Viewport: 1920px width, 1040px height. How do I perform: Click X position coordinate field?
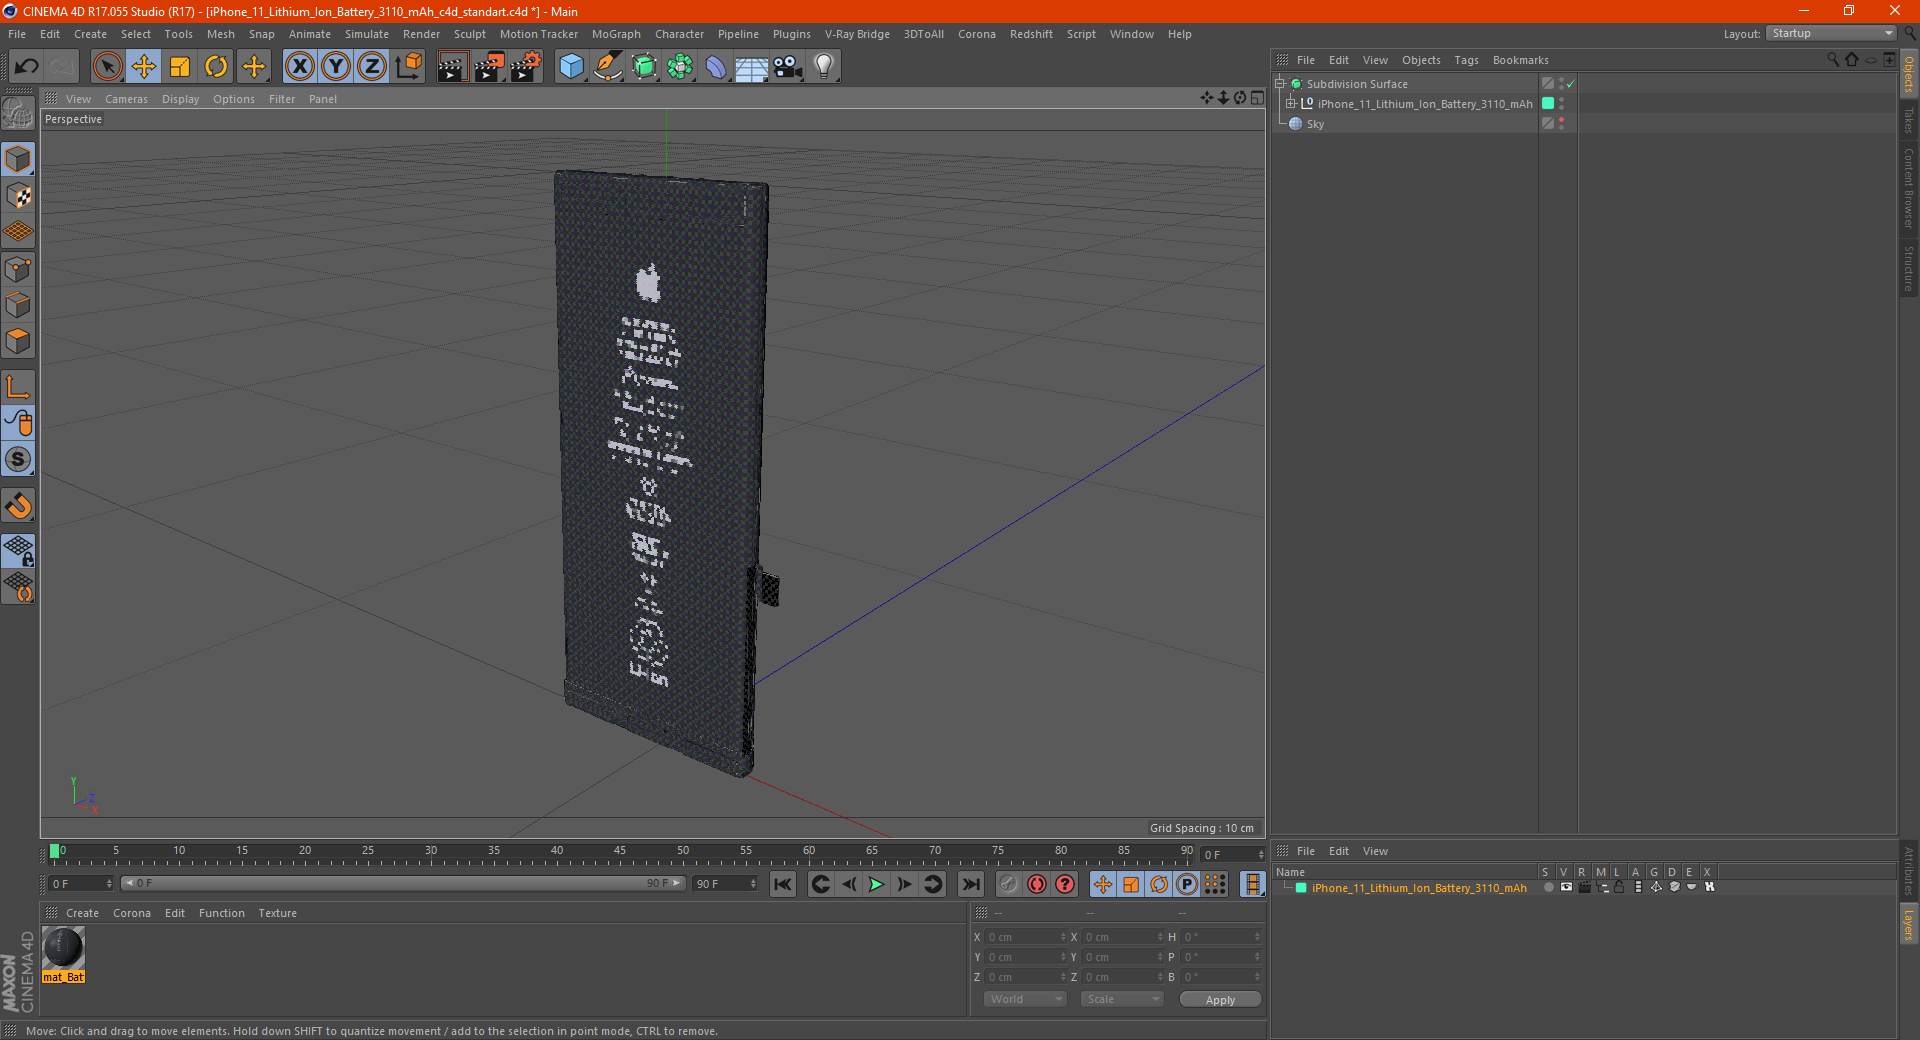pyautogui.click(x=1024, y=937)
